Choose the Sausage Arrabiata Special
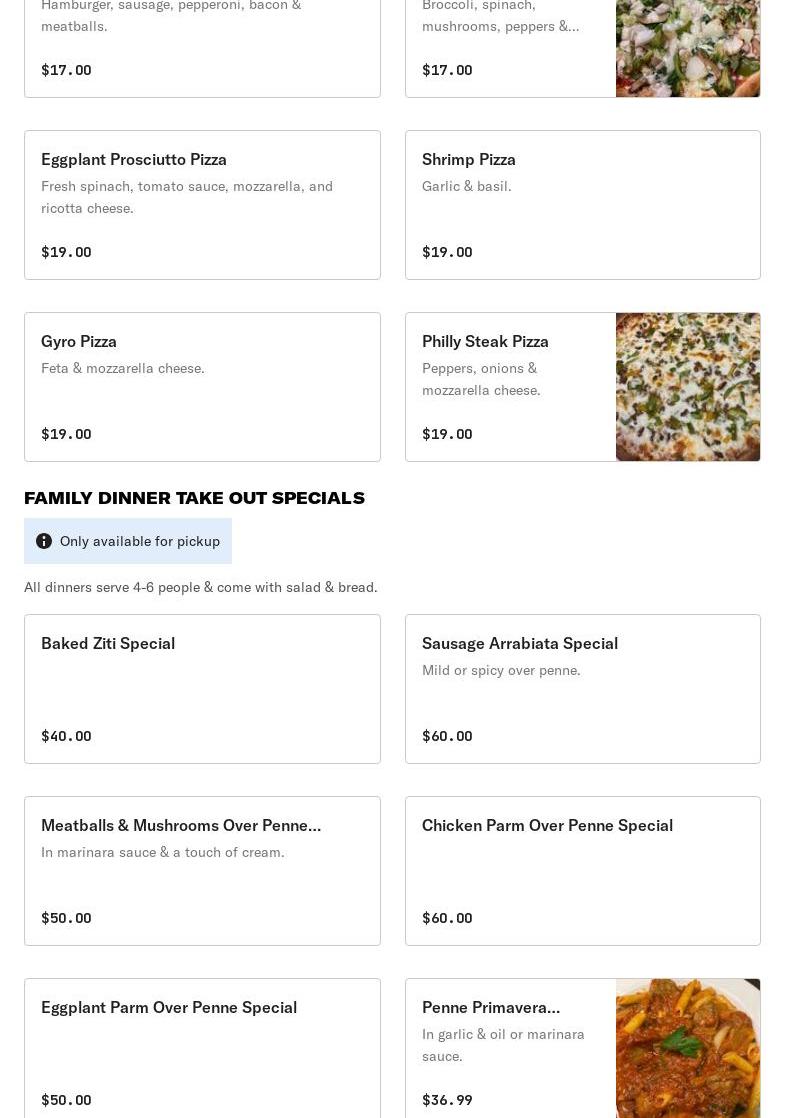785x1118 pixels. pos(582,688)
